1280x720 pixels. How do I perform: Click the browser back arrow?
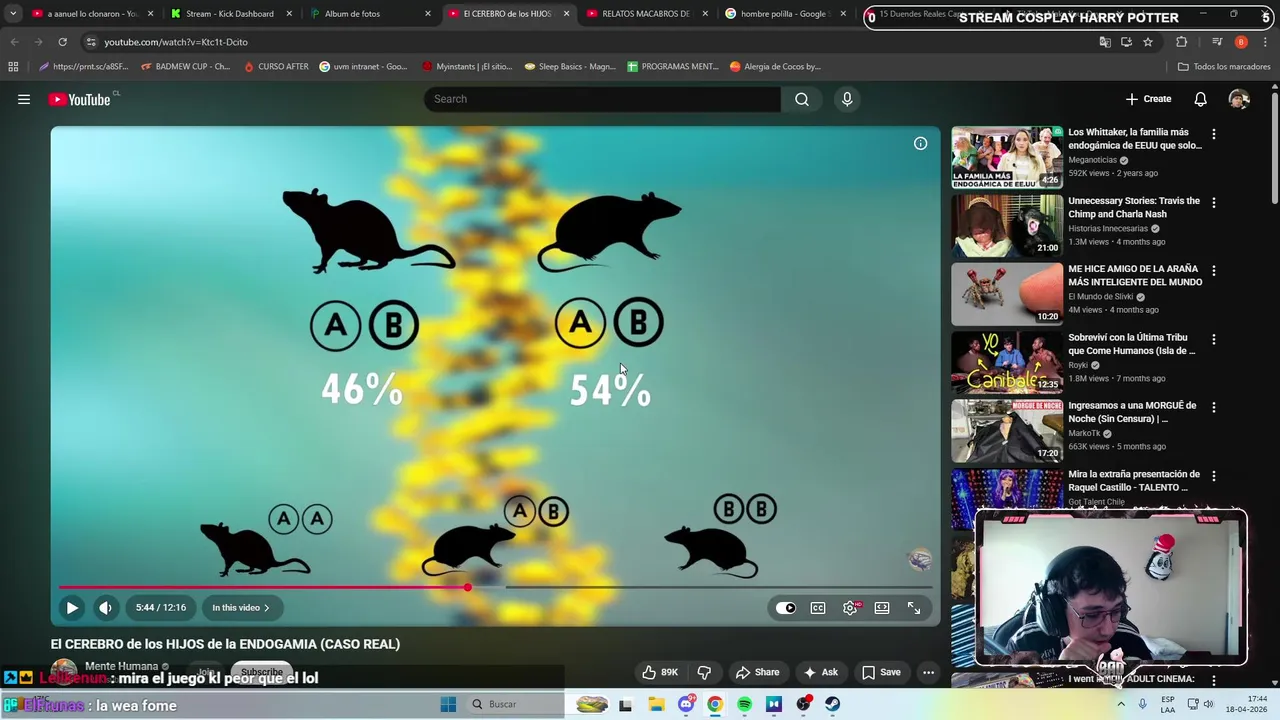coord(14,42)
